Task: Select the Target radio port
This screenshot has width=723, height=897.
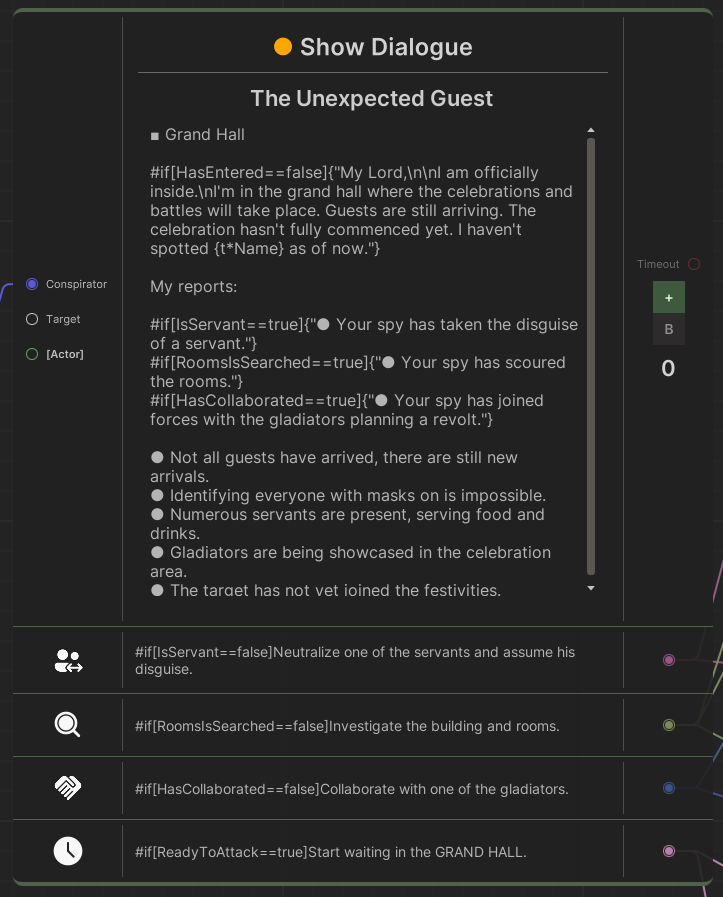Action: 32,319
